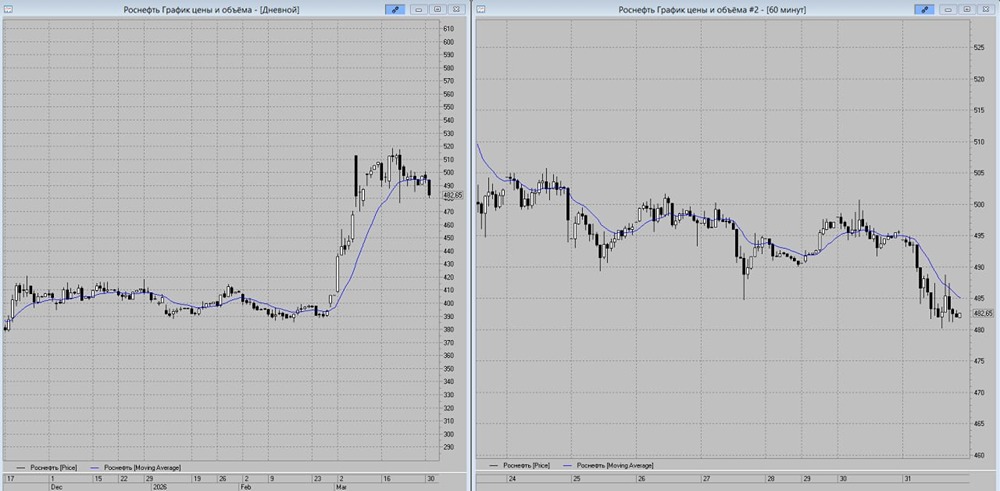Click date '15' on the daily time axis

(x=99, y=478)
